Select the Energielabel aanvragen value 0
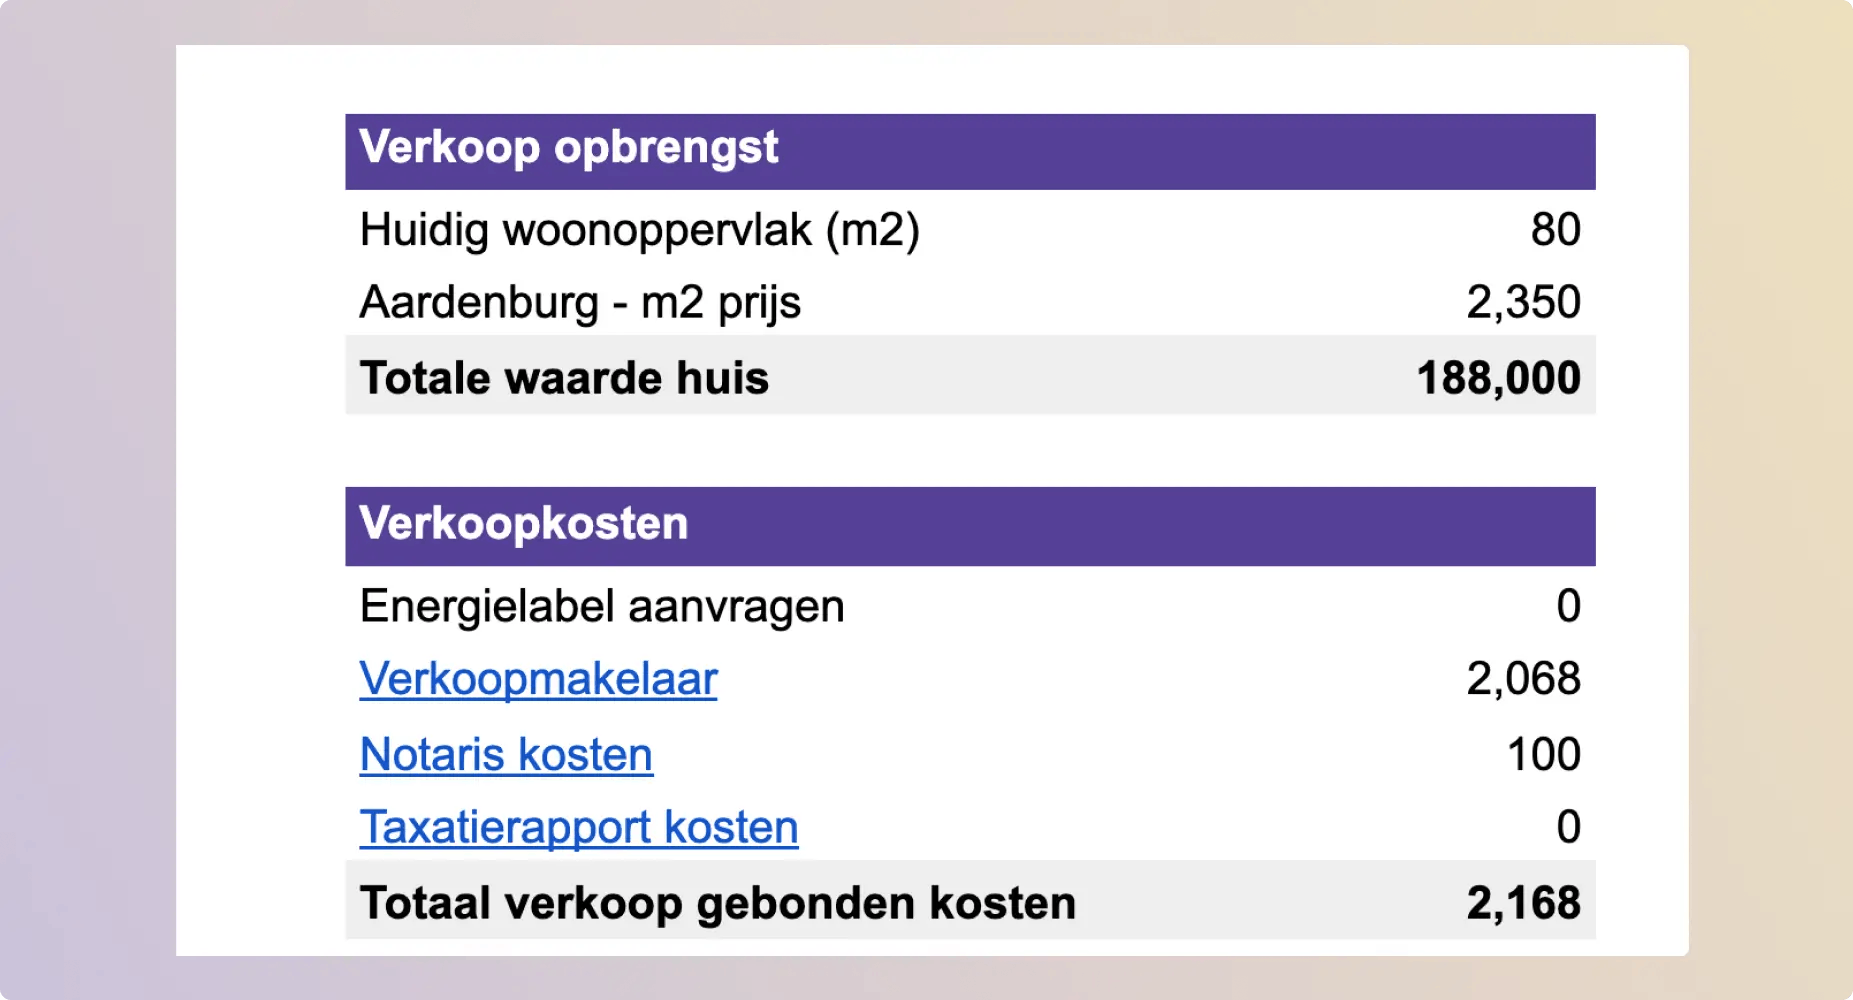Image resolution: width=1853 pixels, height=1000 pixels. pyautogui.click(x=1568, y=606)
